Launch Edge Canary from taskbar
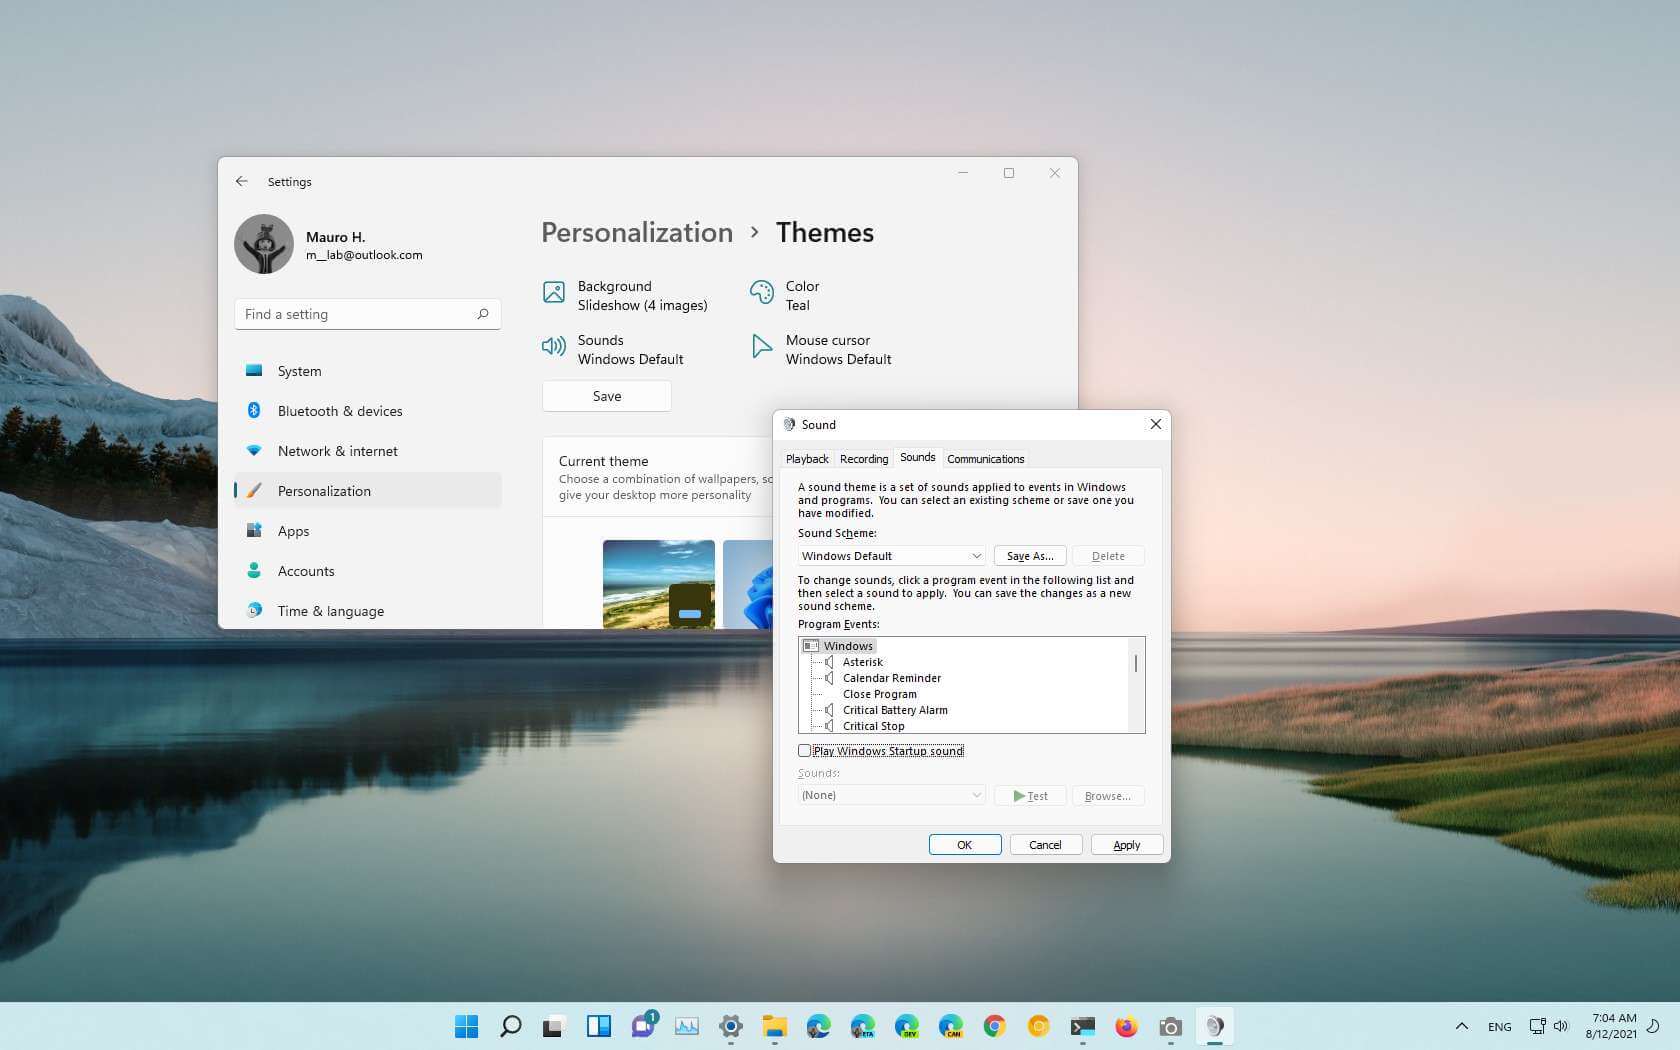The height and width of the screenshot is (1050, 1680). tap(950, 1026)
